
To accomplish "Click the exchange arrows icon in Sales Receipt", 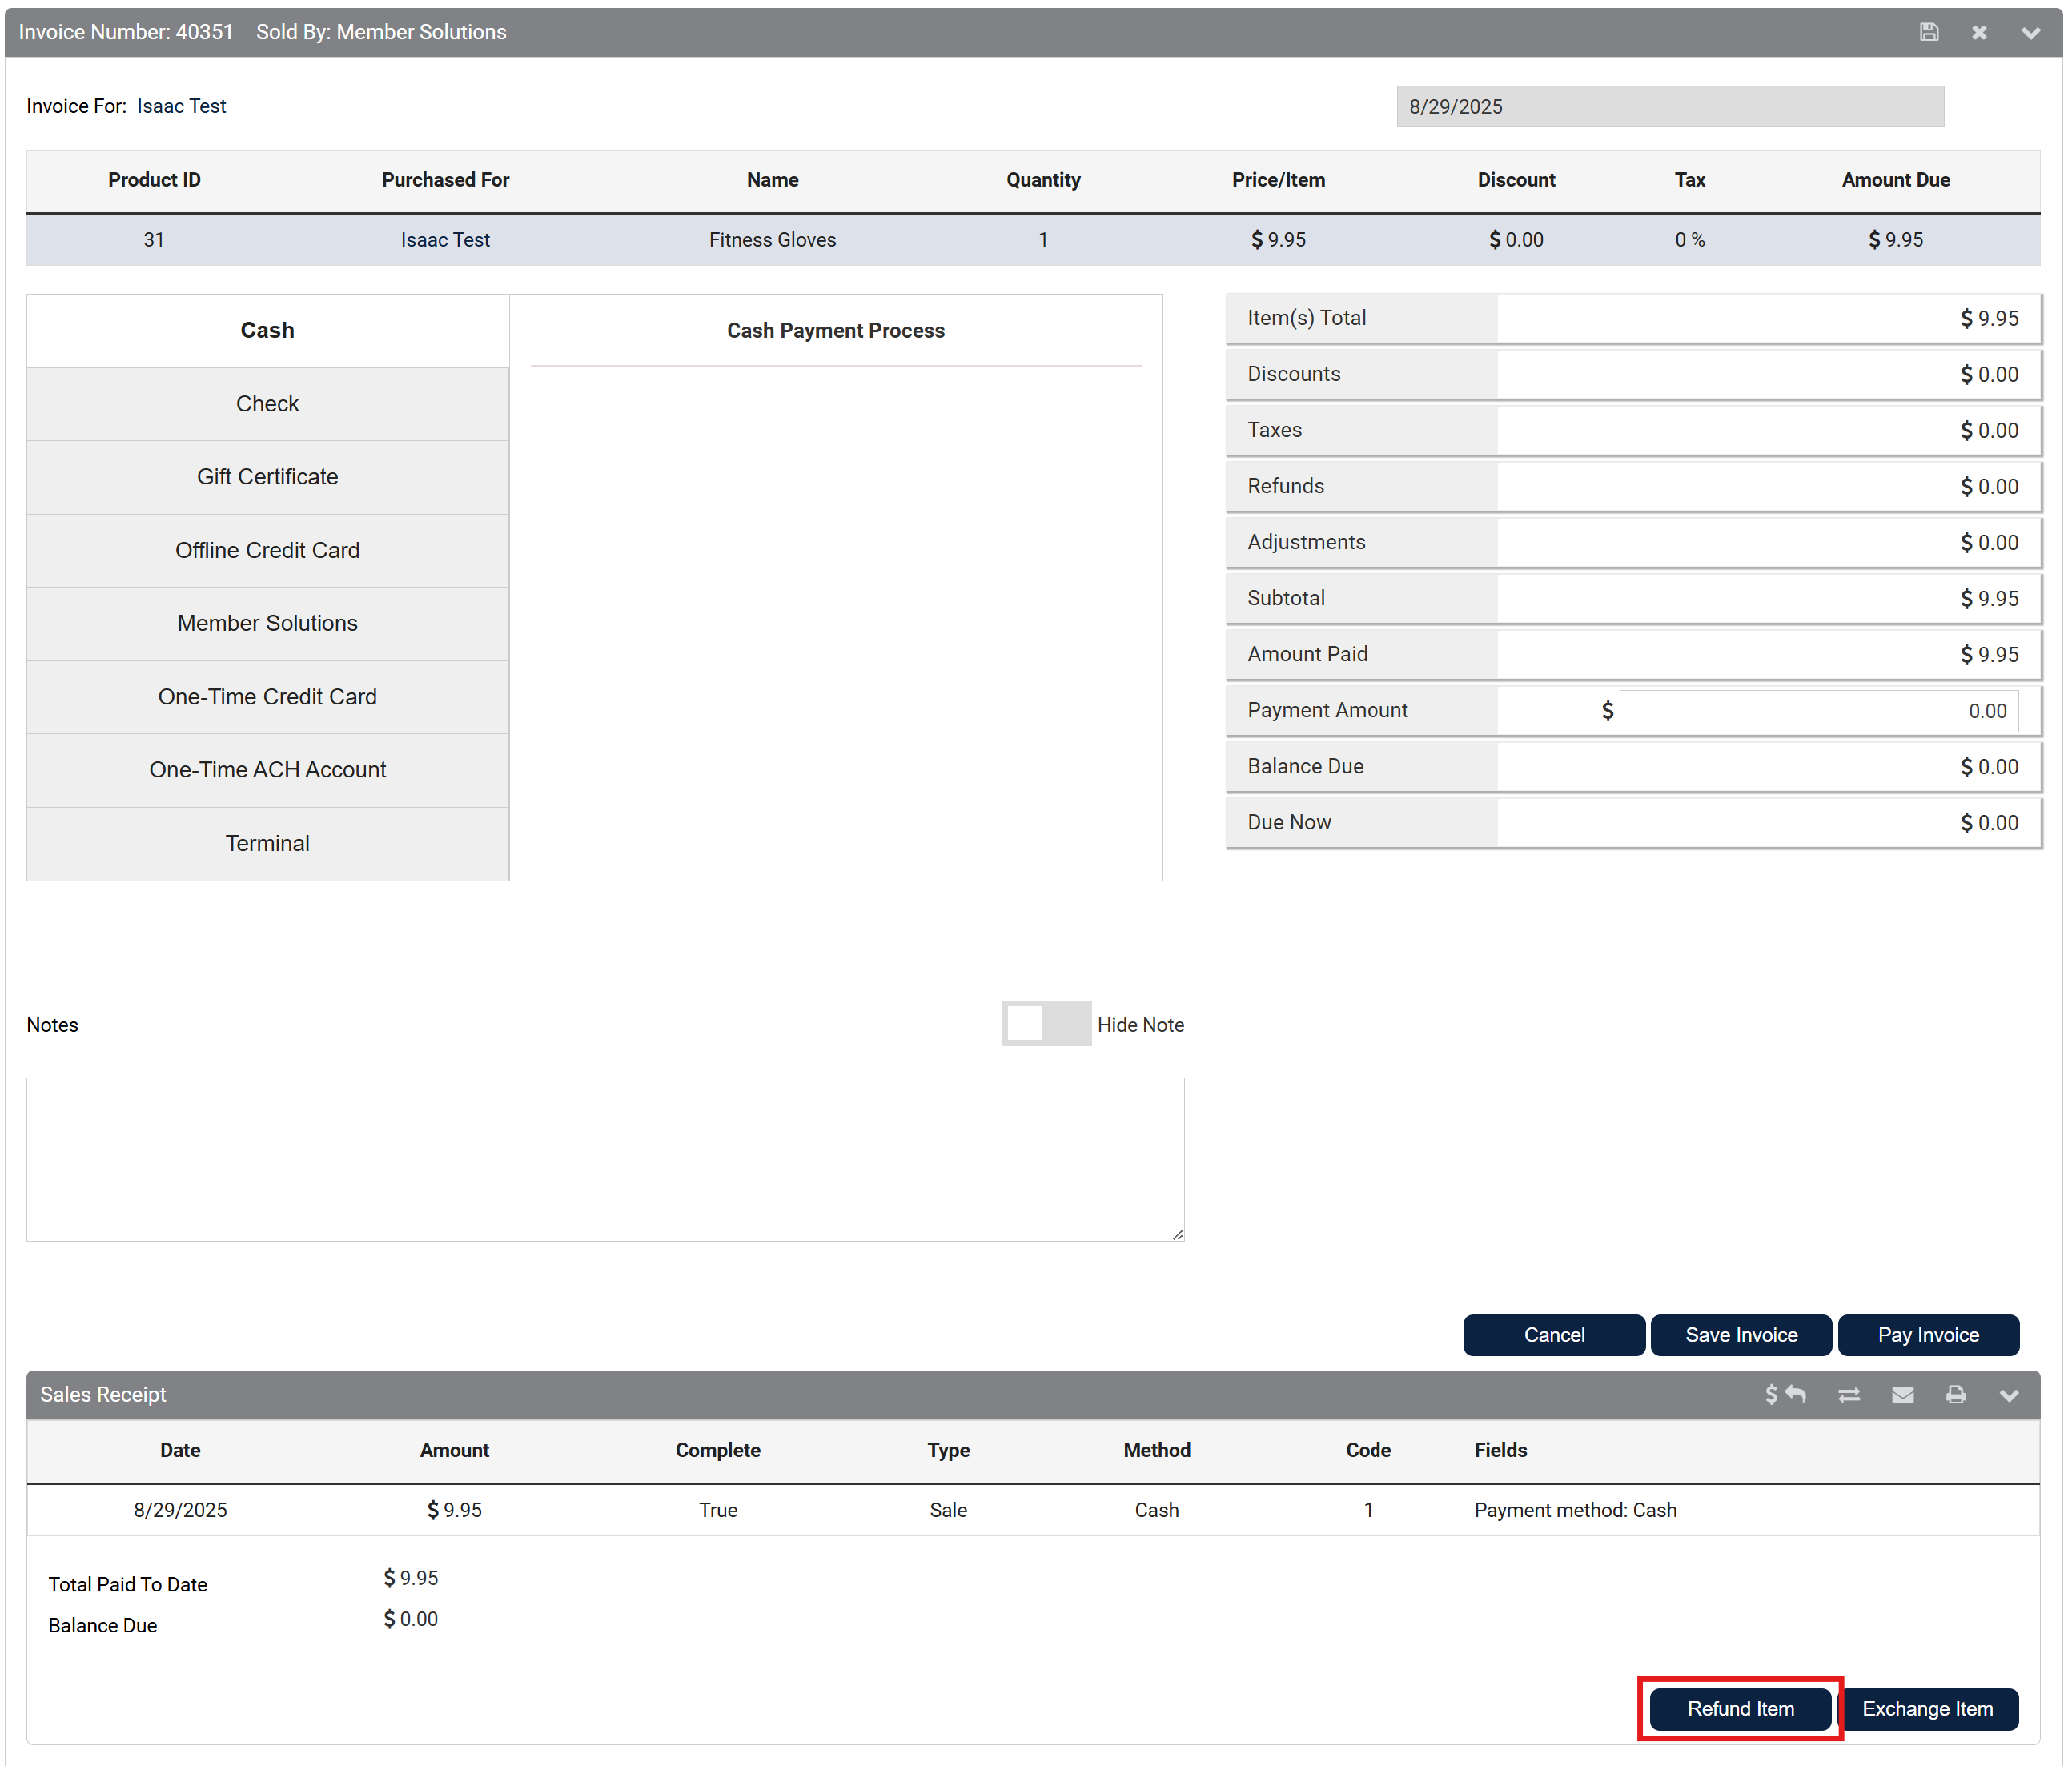I will [1849, 1394].
